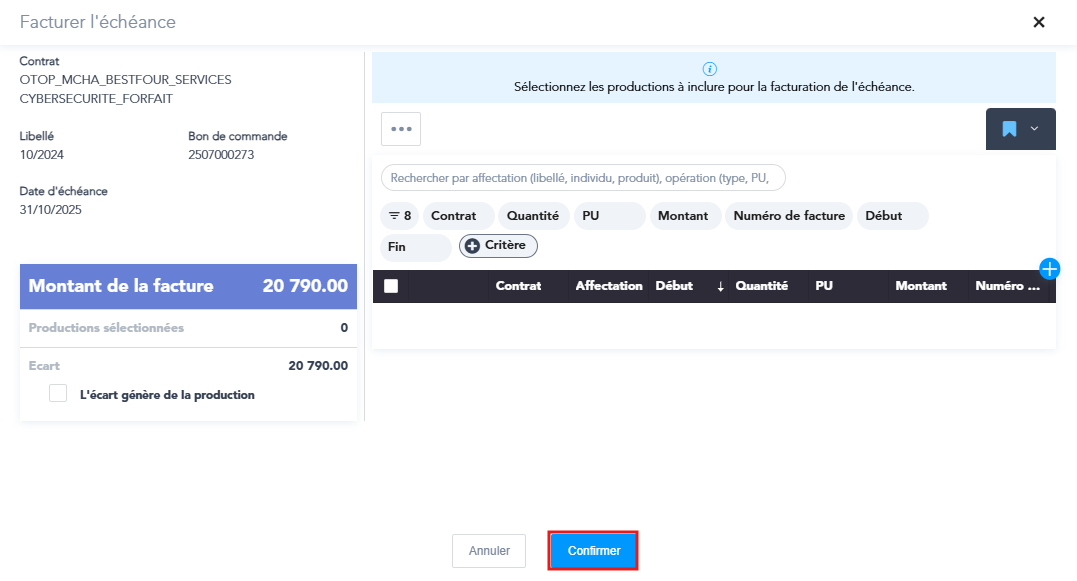Close the Facturer l'échéance dialog
Viewport: 1077px width, 581px height.
pyautogui.click(x=1039, y=22)
